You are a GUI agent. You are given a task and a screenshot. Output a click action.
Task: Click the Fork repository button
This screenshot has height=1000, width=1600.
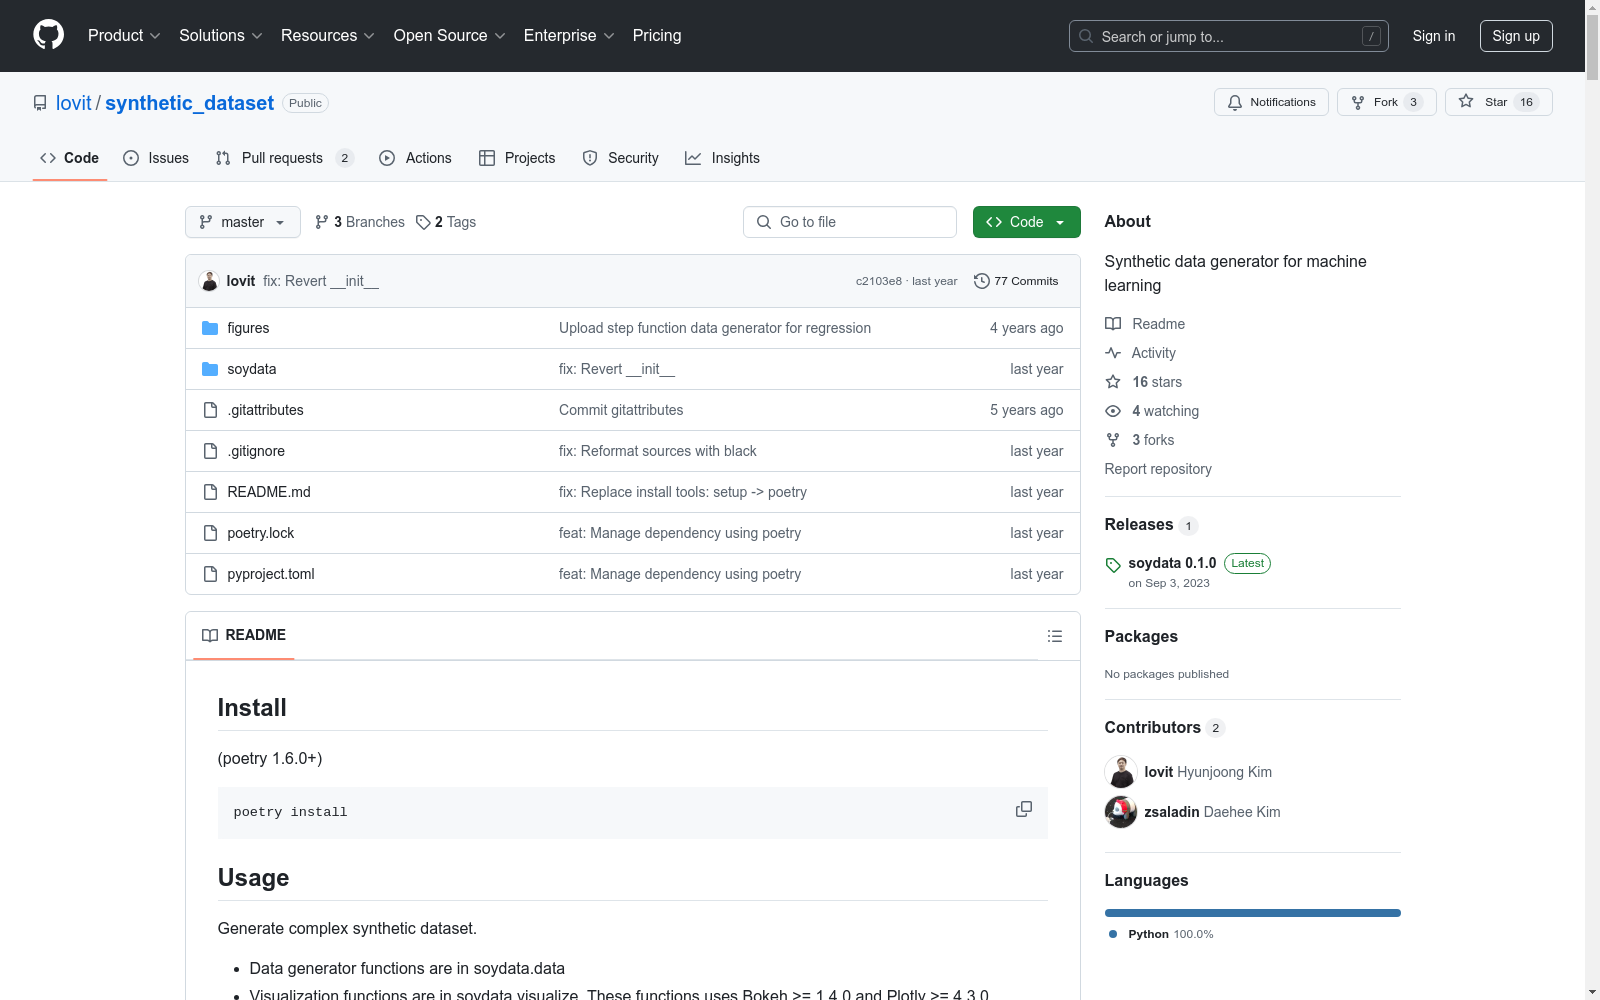(1386, 102)
